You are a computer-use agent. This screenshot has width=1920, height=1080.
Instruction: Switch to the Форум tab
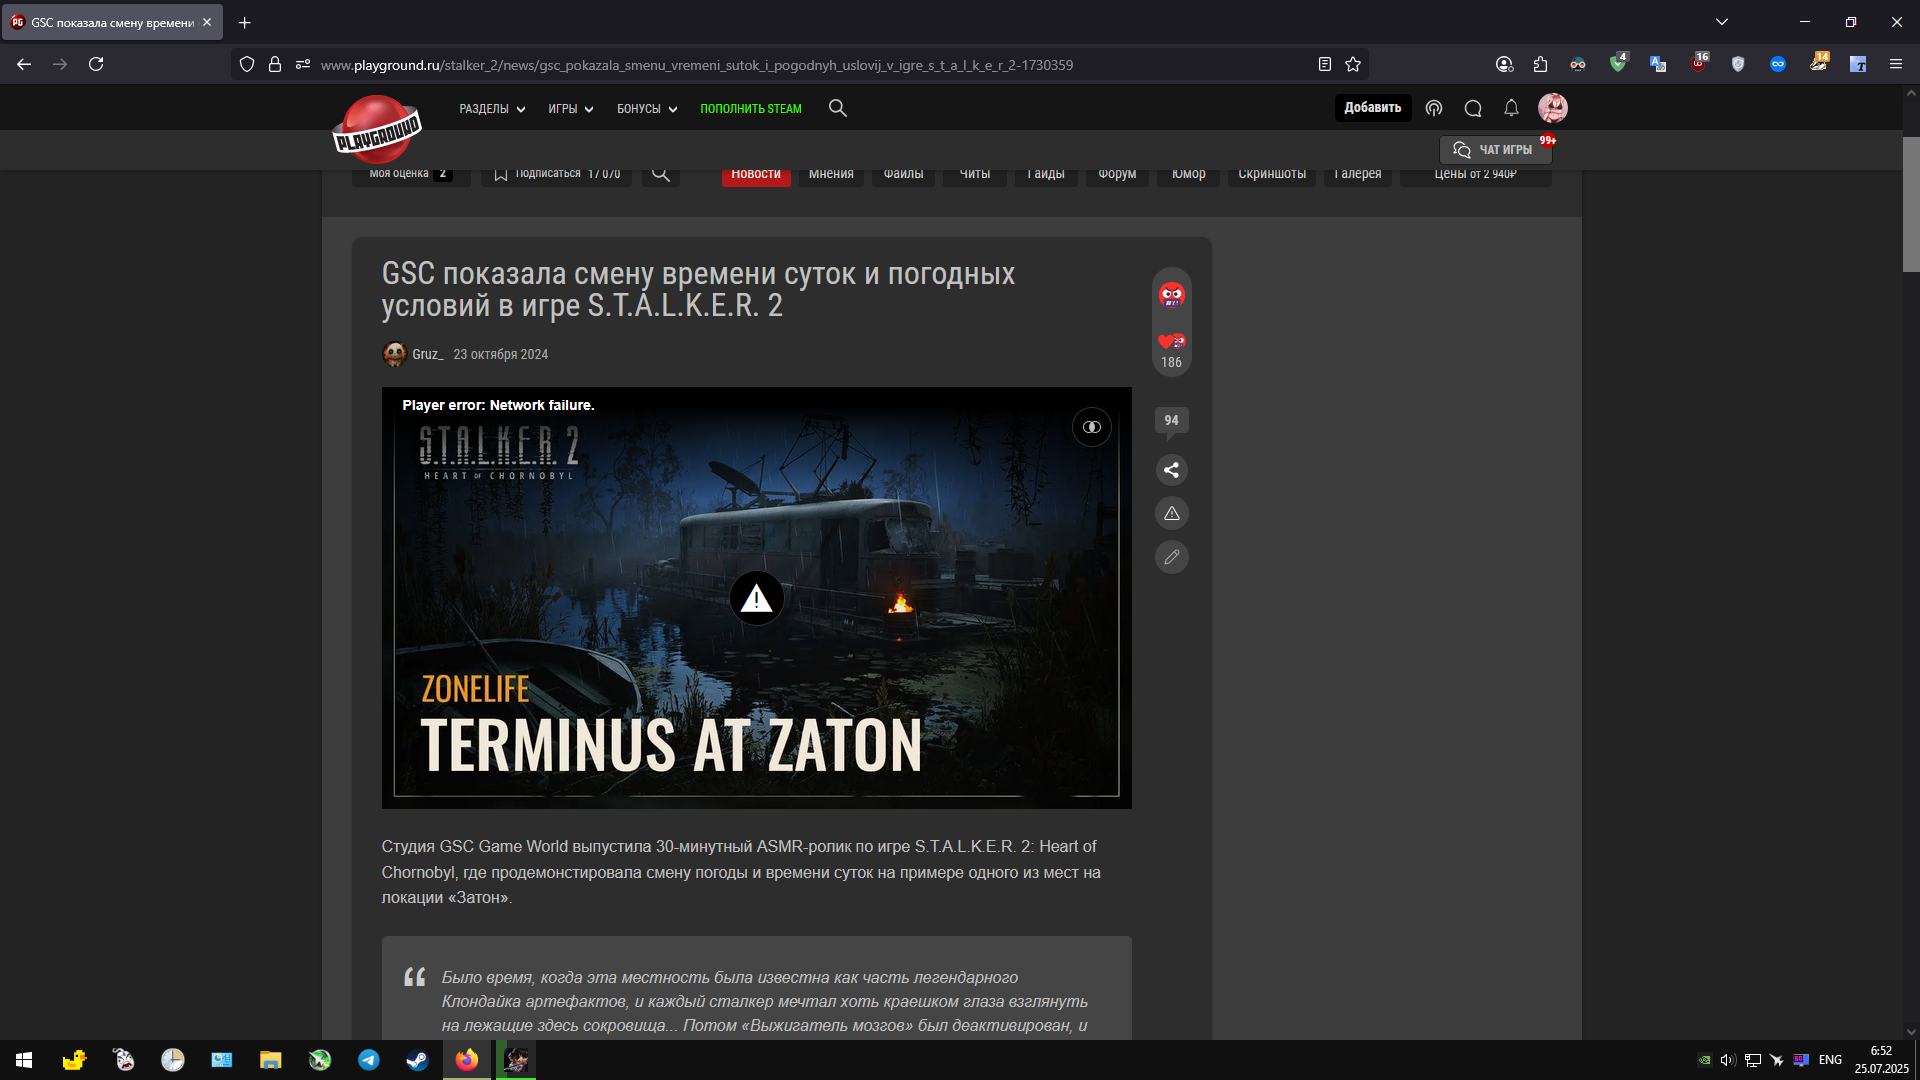point(1117,174)
